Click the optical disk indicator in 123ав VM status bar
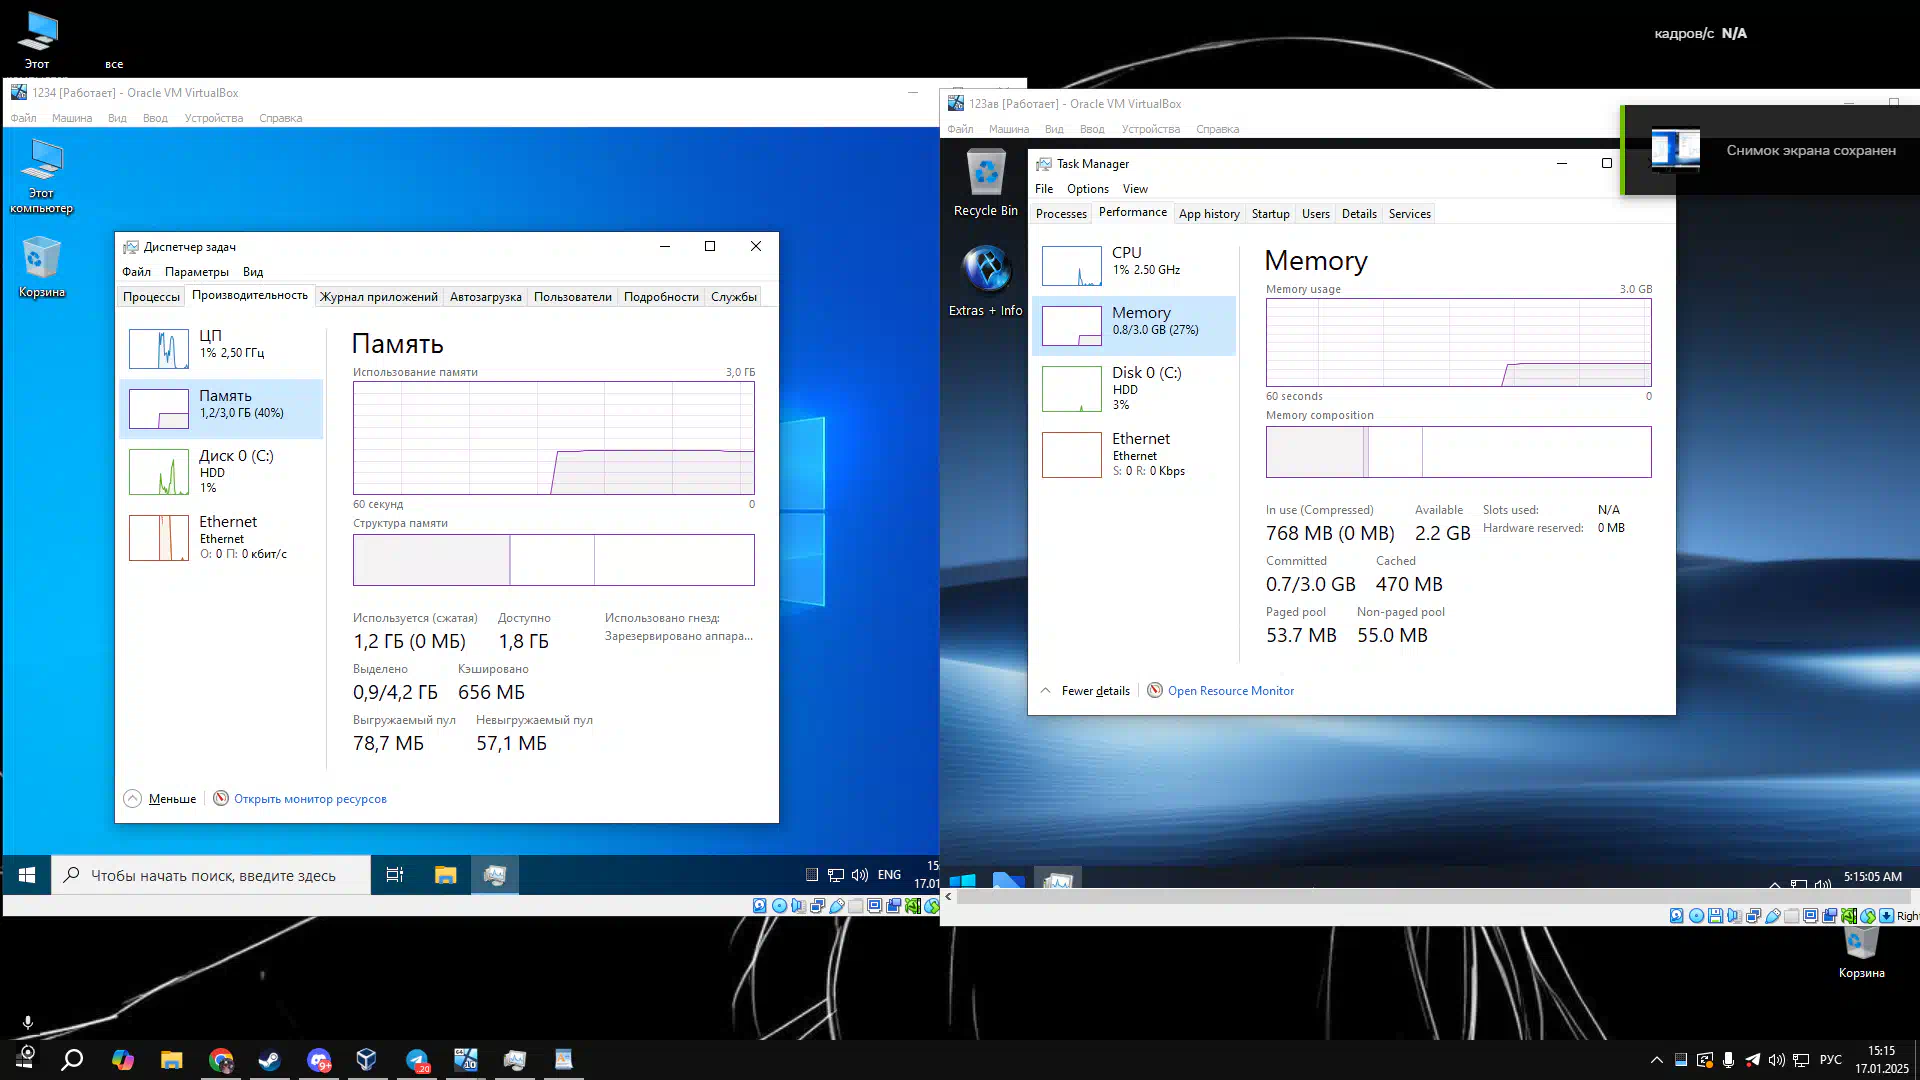The image size is (1920, 1080). 1697,916
